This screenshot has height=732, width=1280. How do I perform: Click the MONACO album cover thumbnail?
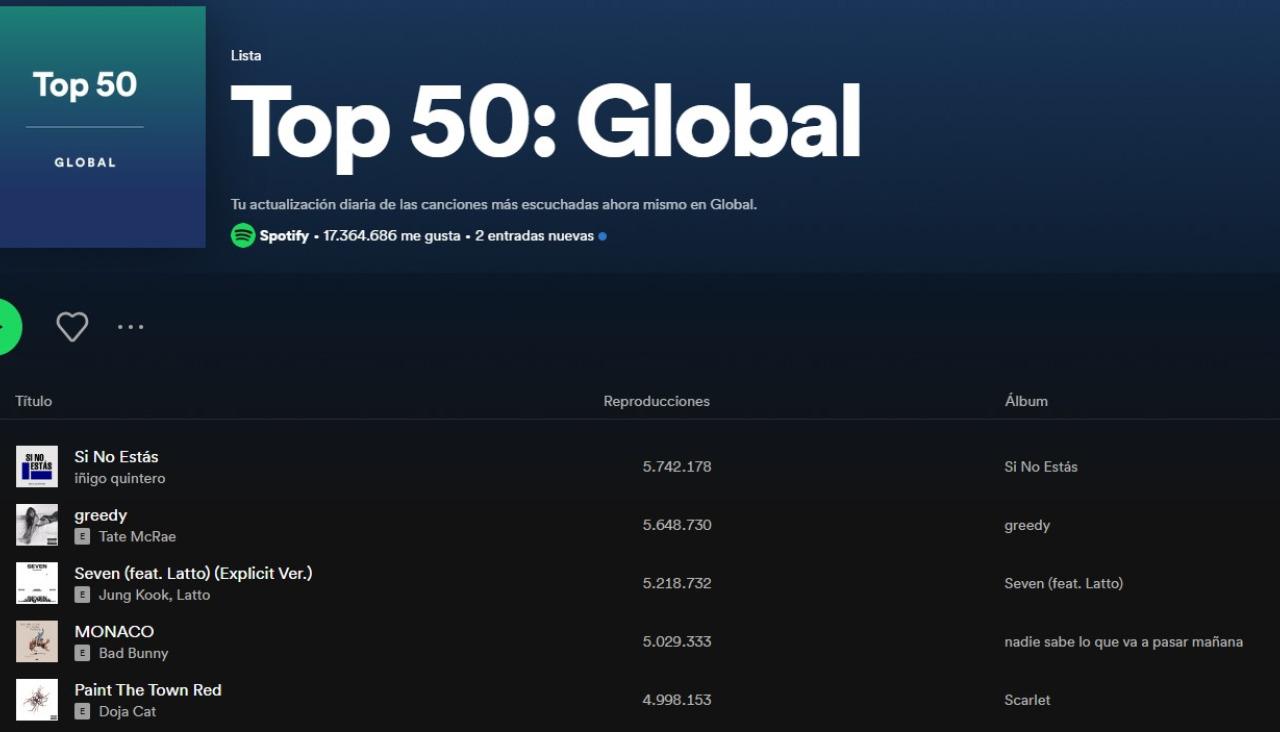pos(37,641)
